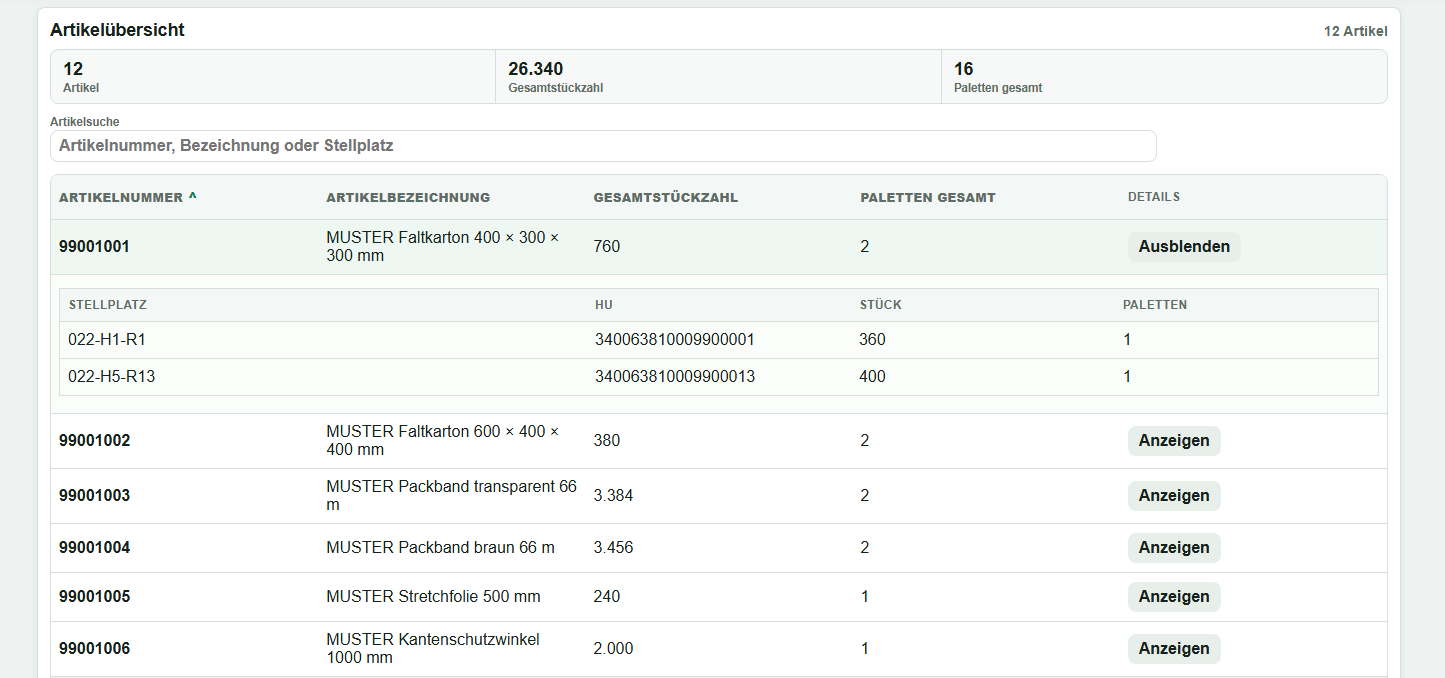The height and width of the screenshot is (678, 1445).
Task: Click the "12 Artikel" count at top right
Action: [1356, 32]
